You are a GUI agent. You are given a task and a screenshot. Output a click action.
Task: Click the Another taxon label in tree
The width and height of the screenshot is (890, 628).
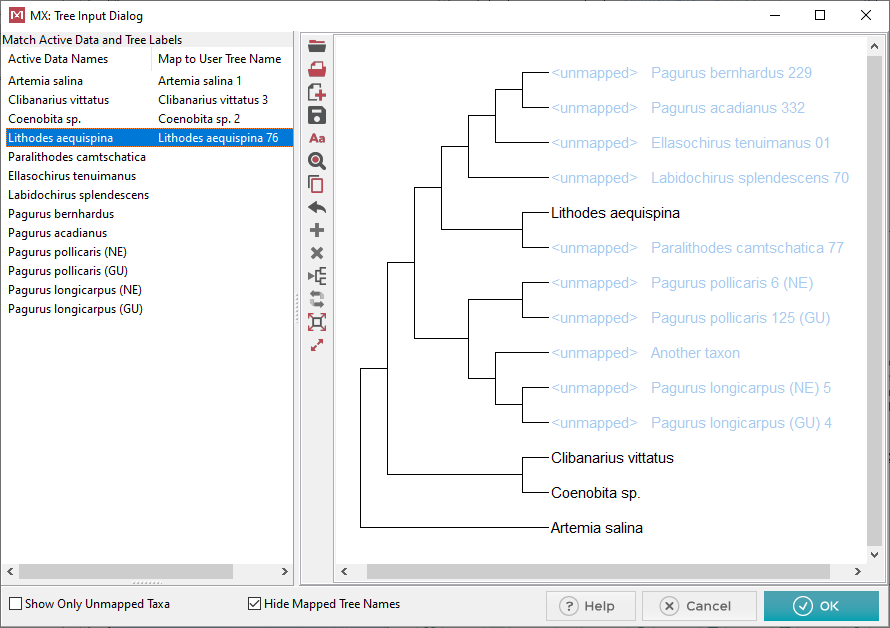(x=695, y=353)
